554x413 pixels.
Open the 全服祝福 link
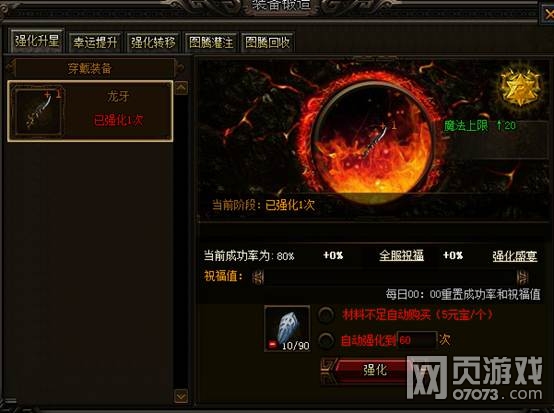[x=401, y=255]
